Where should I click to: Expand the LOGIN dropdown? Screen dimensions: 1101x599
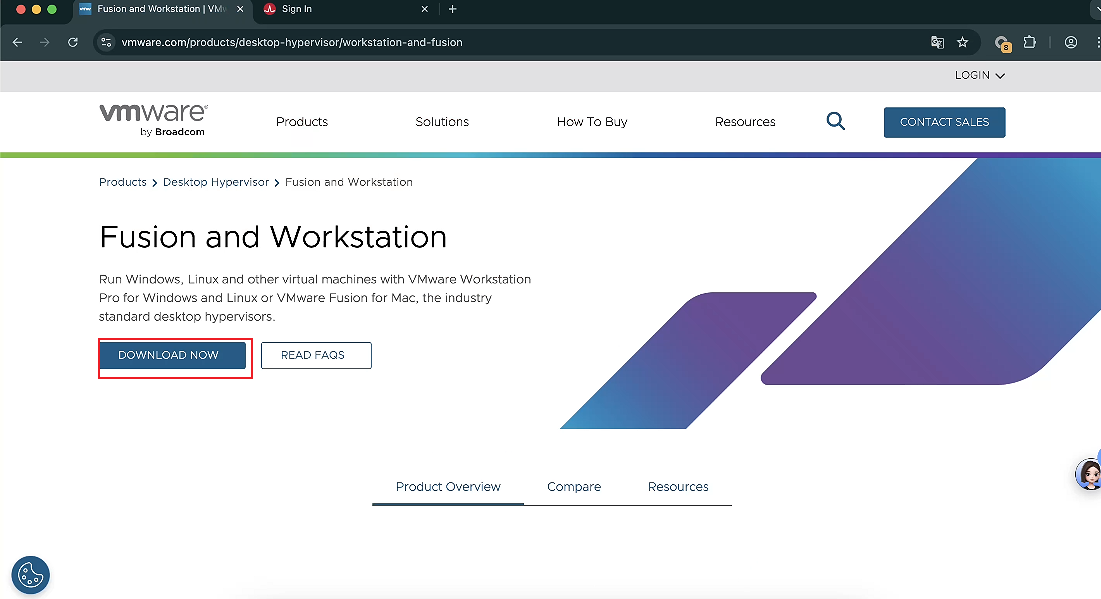pyautogui.click(x=980, y=75)
